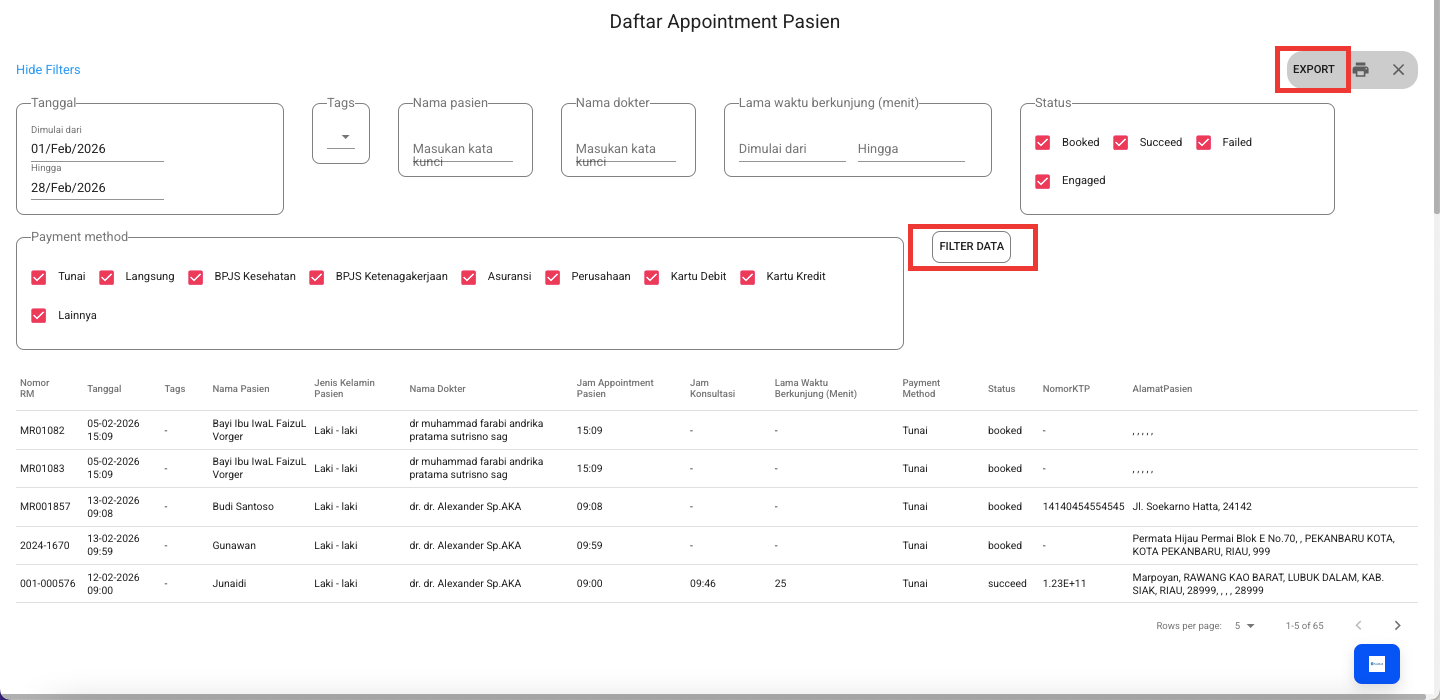Toggle BPJS Kesehatan payment method
The height and width of the screenshot is (700, 1440).
195,277
